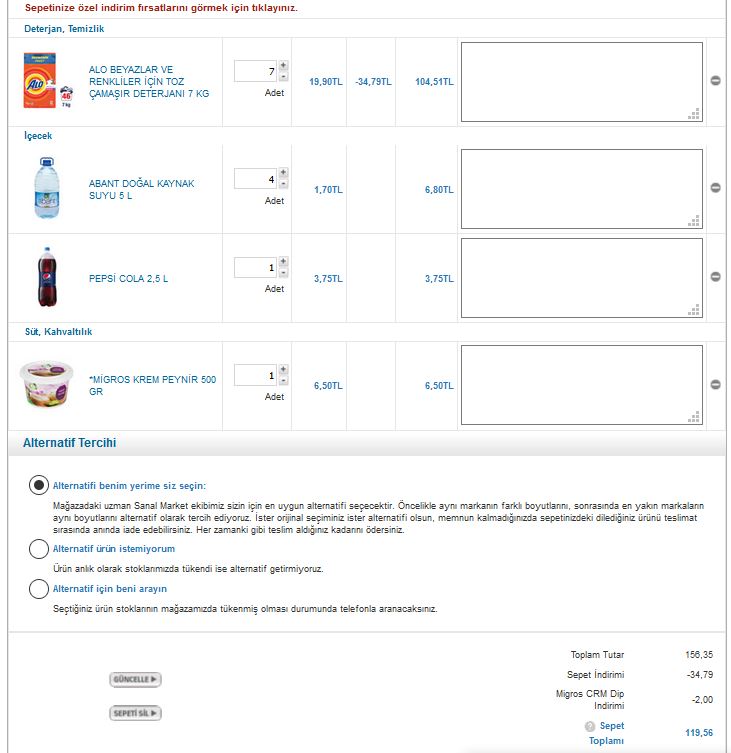Increase Pepsi Cola quantity with the plus stepper

(283, 261)
